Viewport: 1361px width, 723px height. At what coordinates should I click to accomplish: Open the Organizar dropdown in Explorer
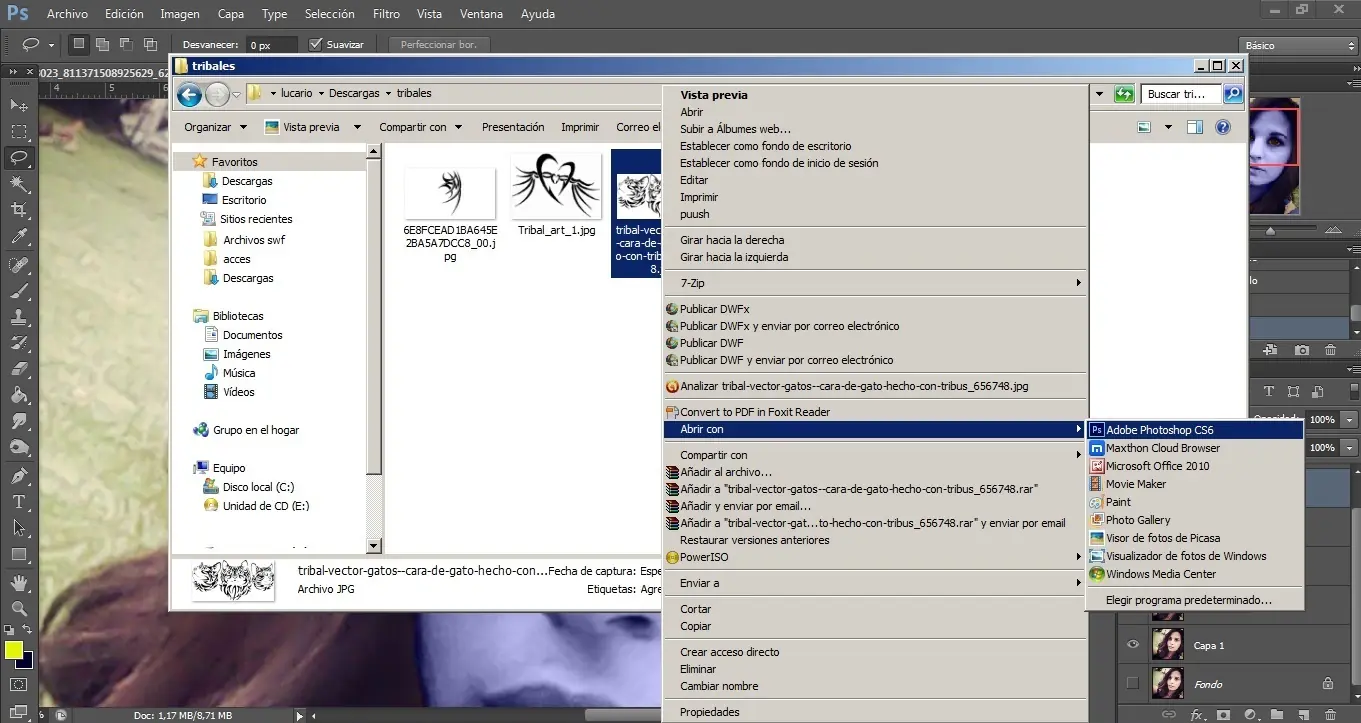[215, 127]
